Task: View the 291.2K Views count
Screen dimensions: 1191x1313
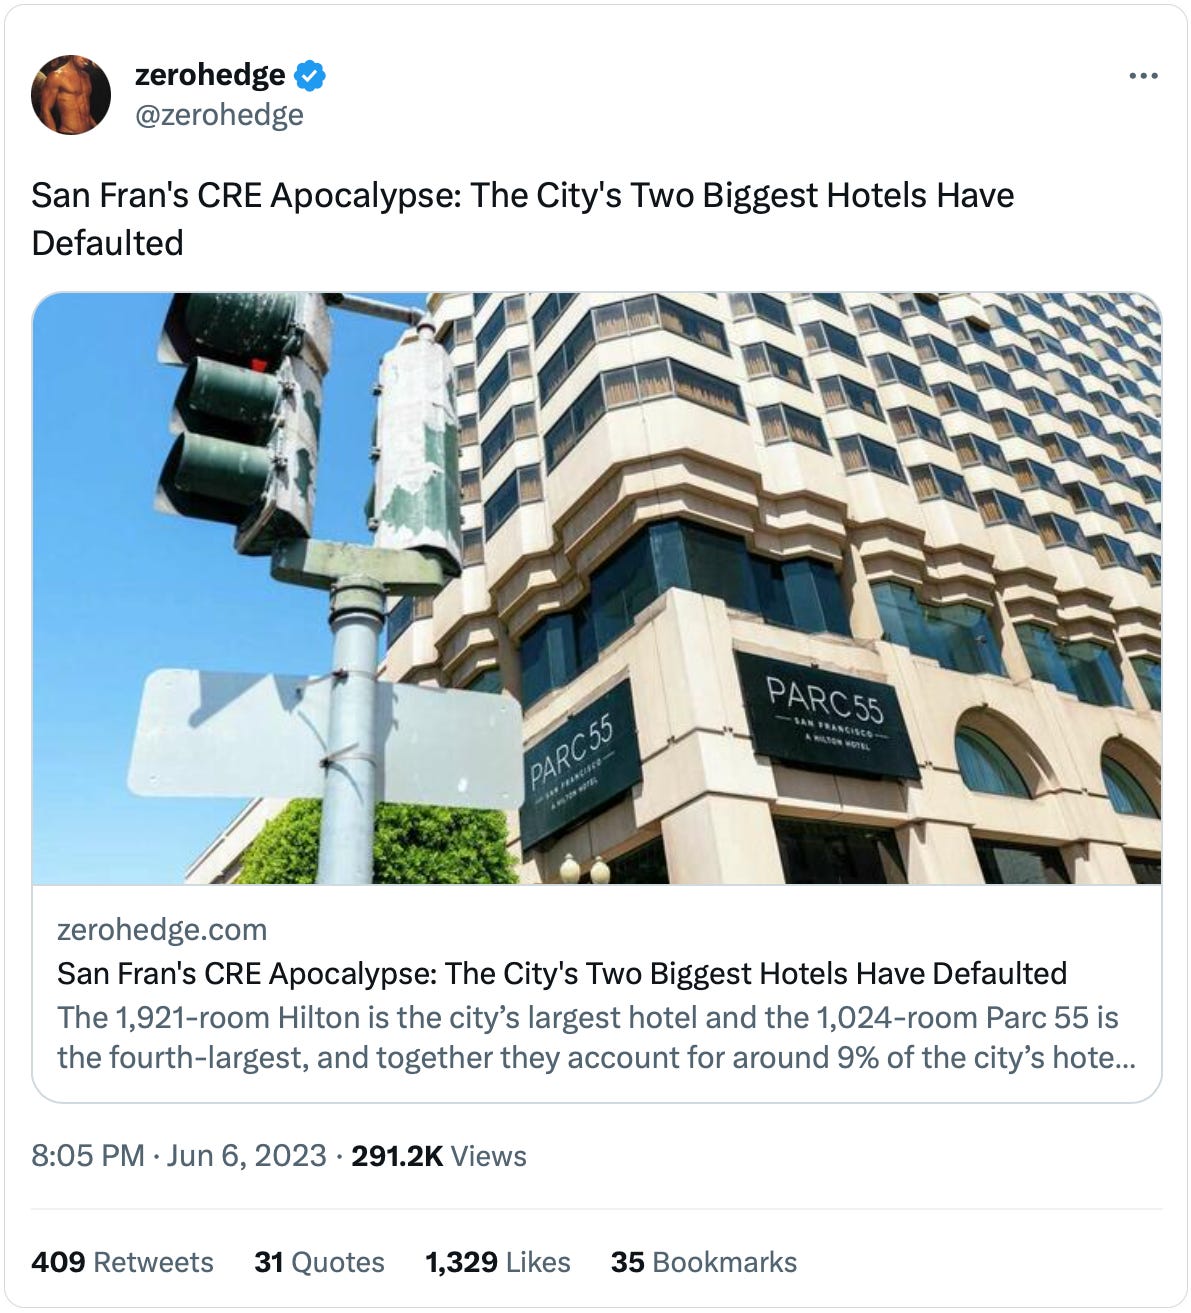Action: coord(439,1156)
